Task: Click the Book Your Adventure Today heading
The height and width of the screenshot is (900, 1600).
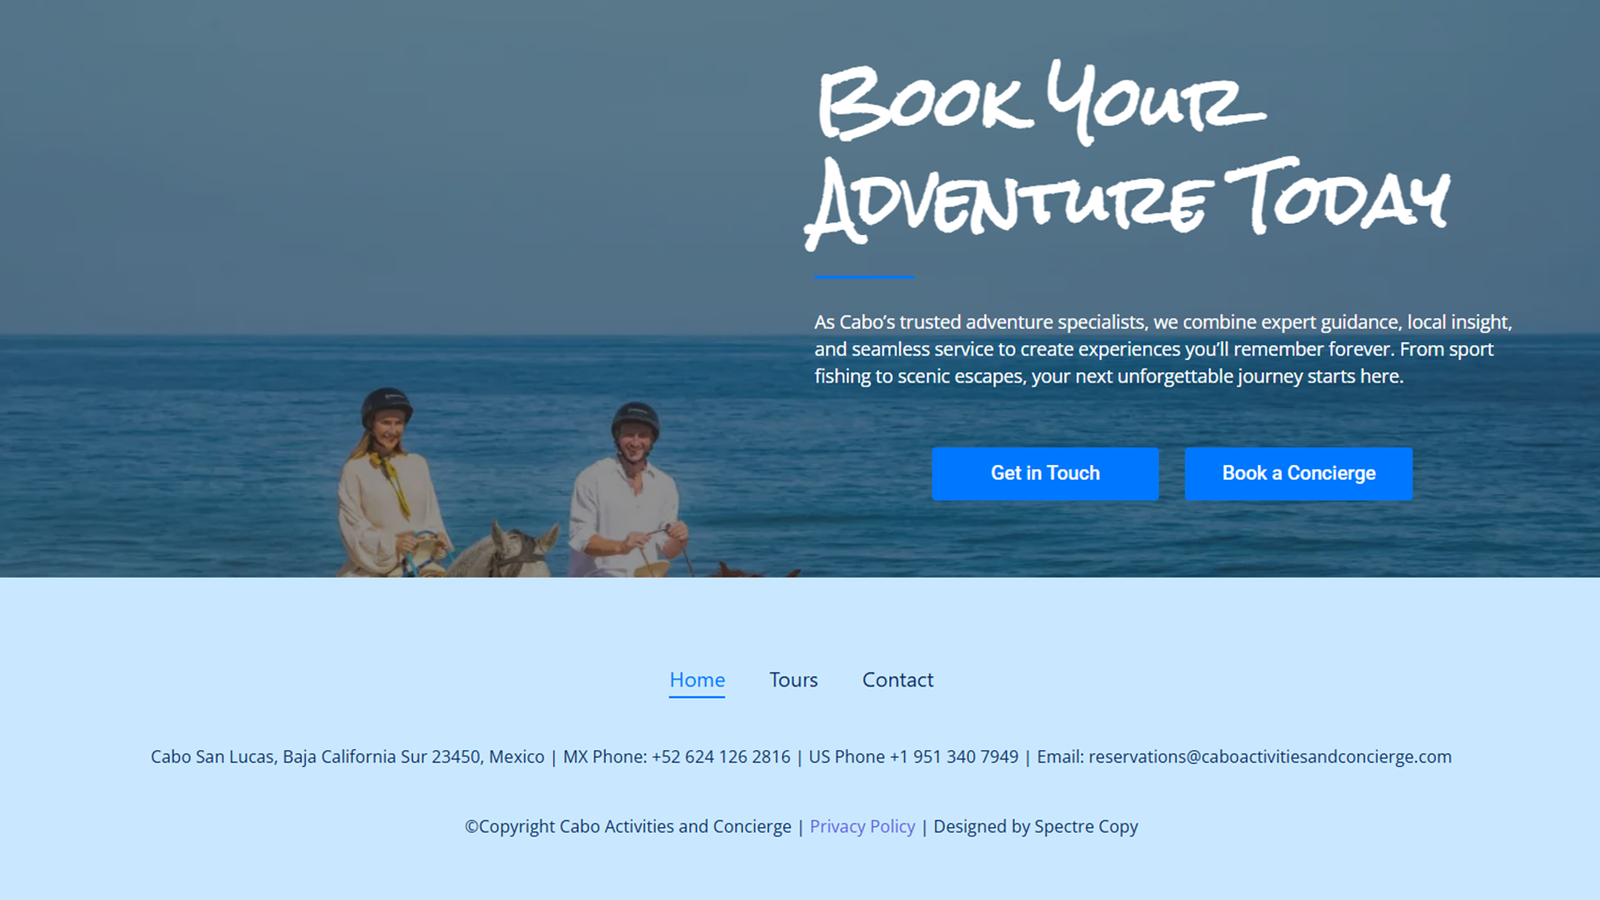Action: [1128, 153]
